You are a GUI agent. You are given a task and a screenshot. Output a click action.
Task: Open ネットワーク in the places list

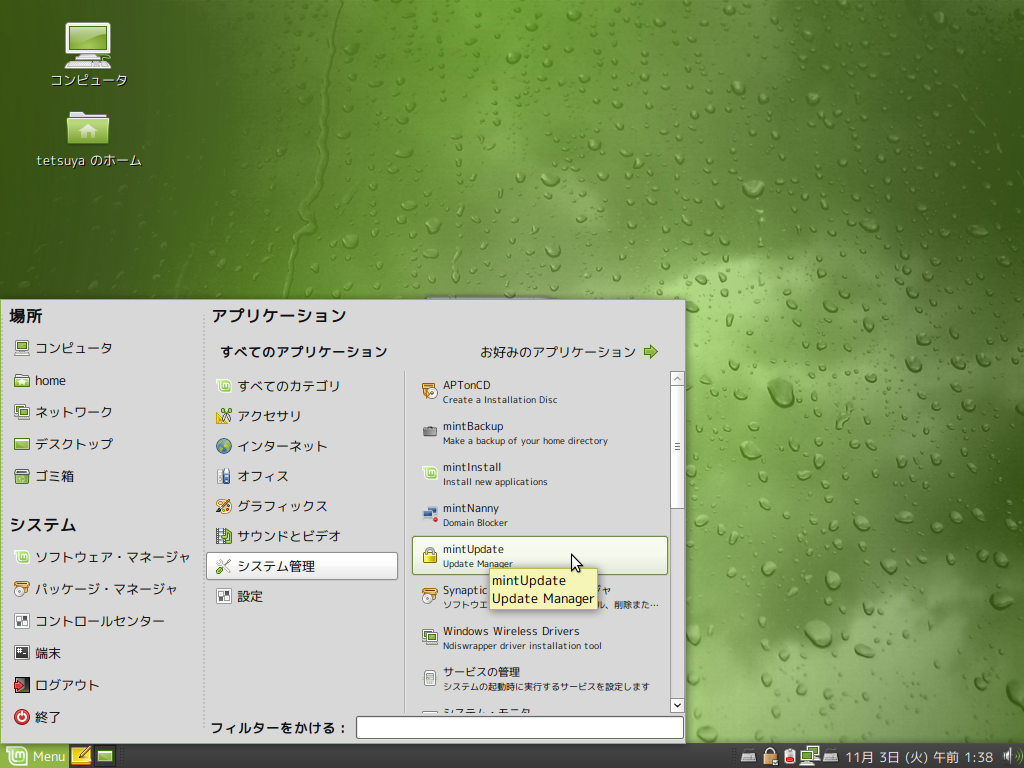(x=63, y=412)
